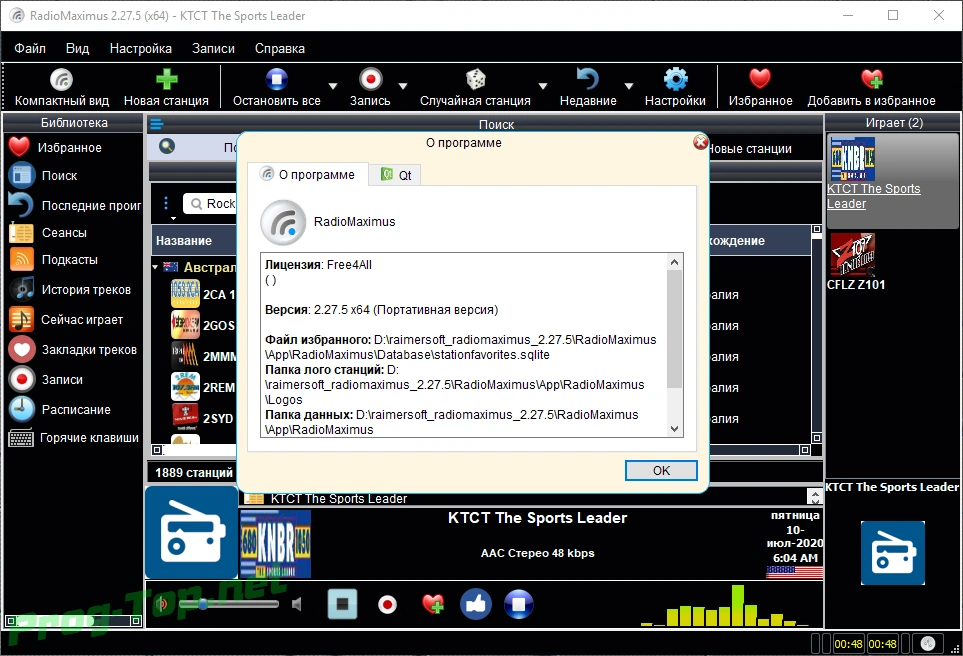
Task: Click heart-plus add favorite in player
Action: (x=433, y=604)
